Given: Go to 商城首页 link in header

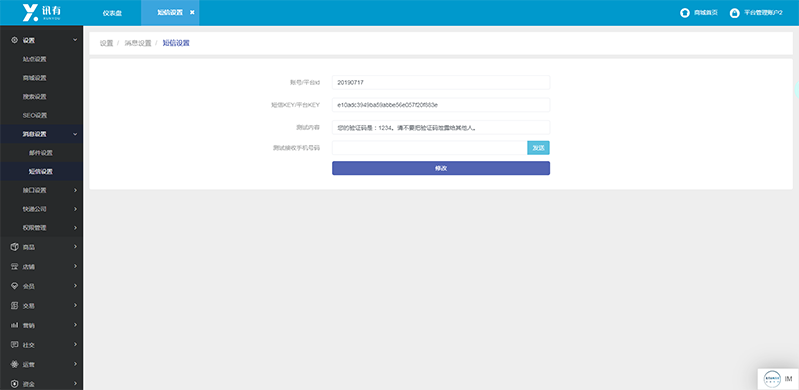Looking at the screenshot, I should [x=706, y=13].
